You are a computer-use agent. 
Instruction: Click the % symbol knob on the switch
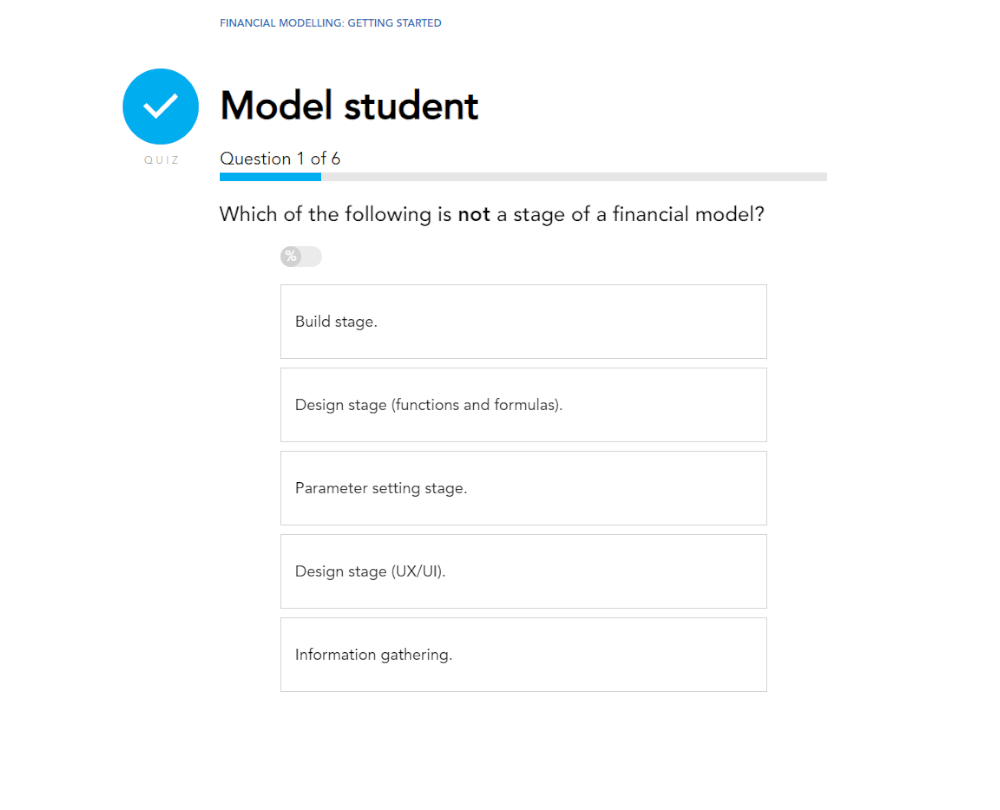(x=291, y=257)
